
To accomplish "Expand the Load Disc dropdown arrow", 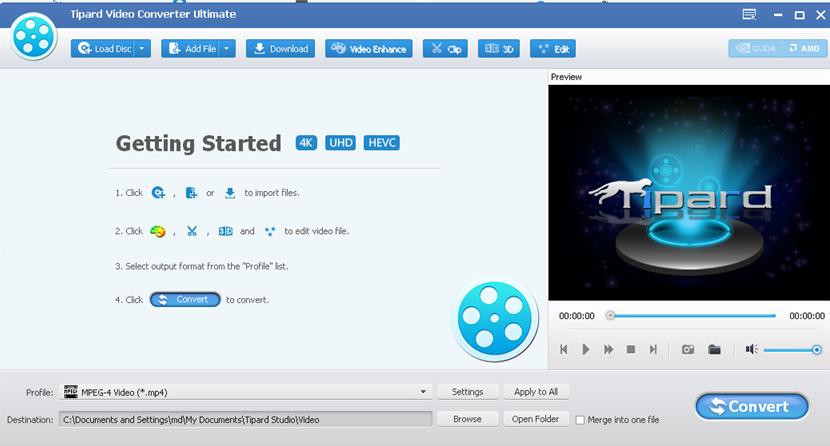I will (142, 48).
